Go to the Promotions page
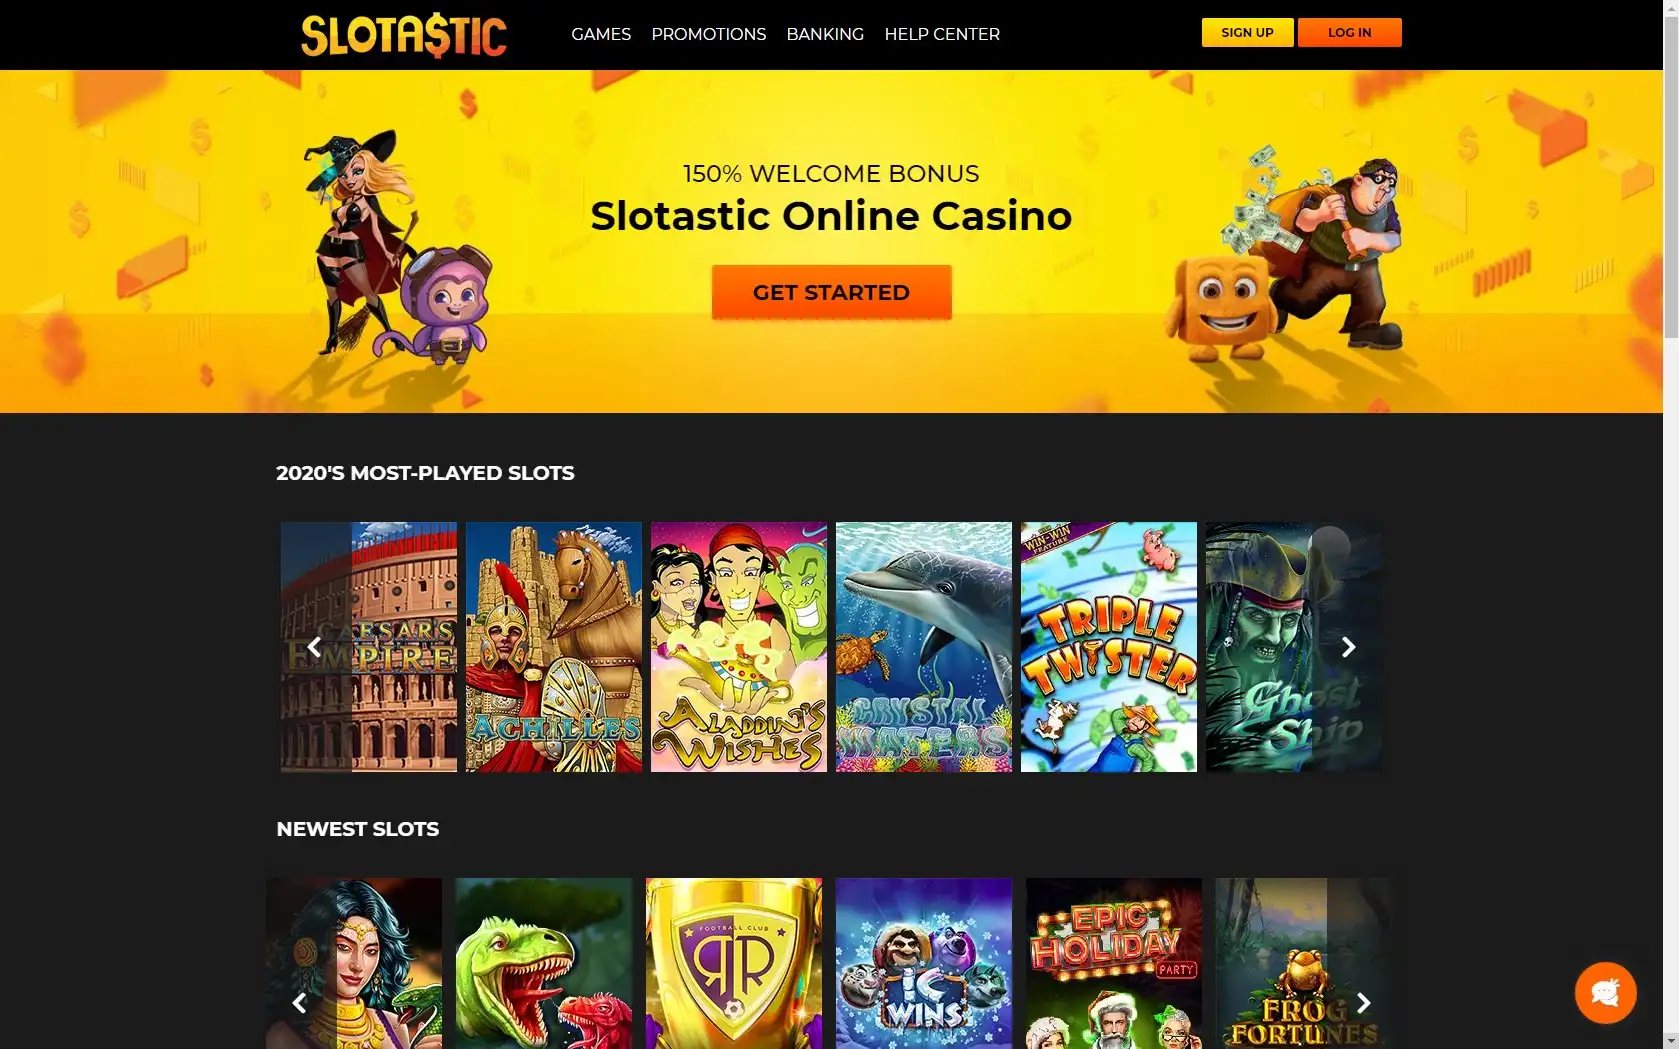Image resolution: width=1679 pixels, height=1049 pixels. pyautogui.click(x=709, y=34)
